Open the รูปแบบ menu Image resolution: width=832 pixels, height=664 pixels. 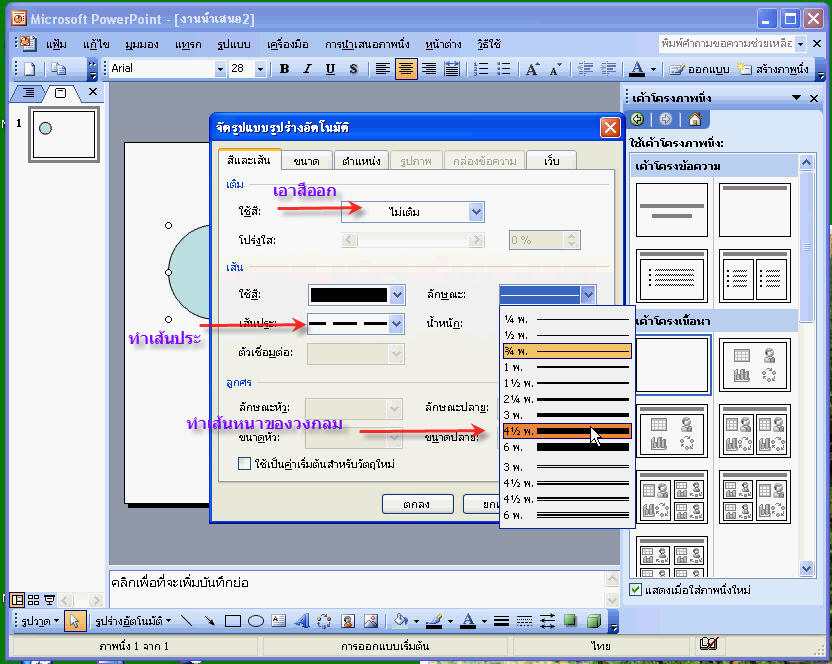(x=233, y=44)
